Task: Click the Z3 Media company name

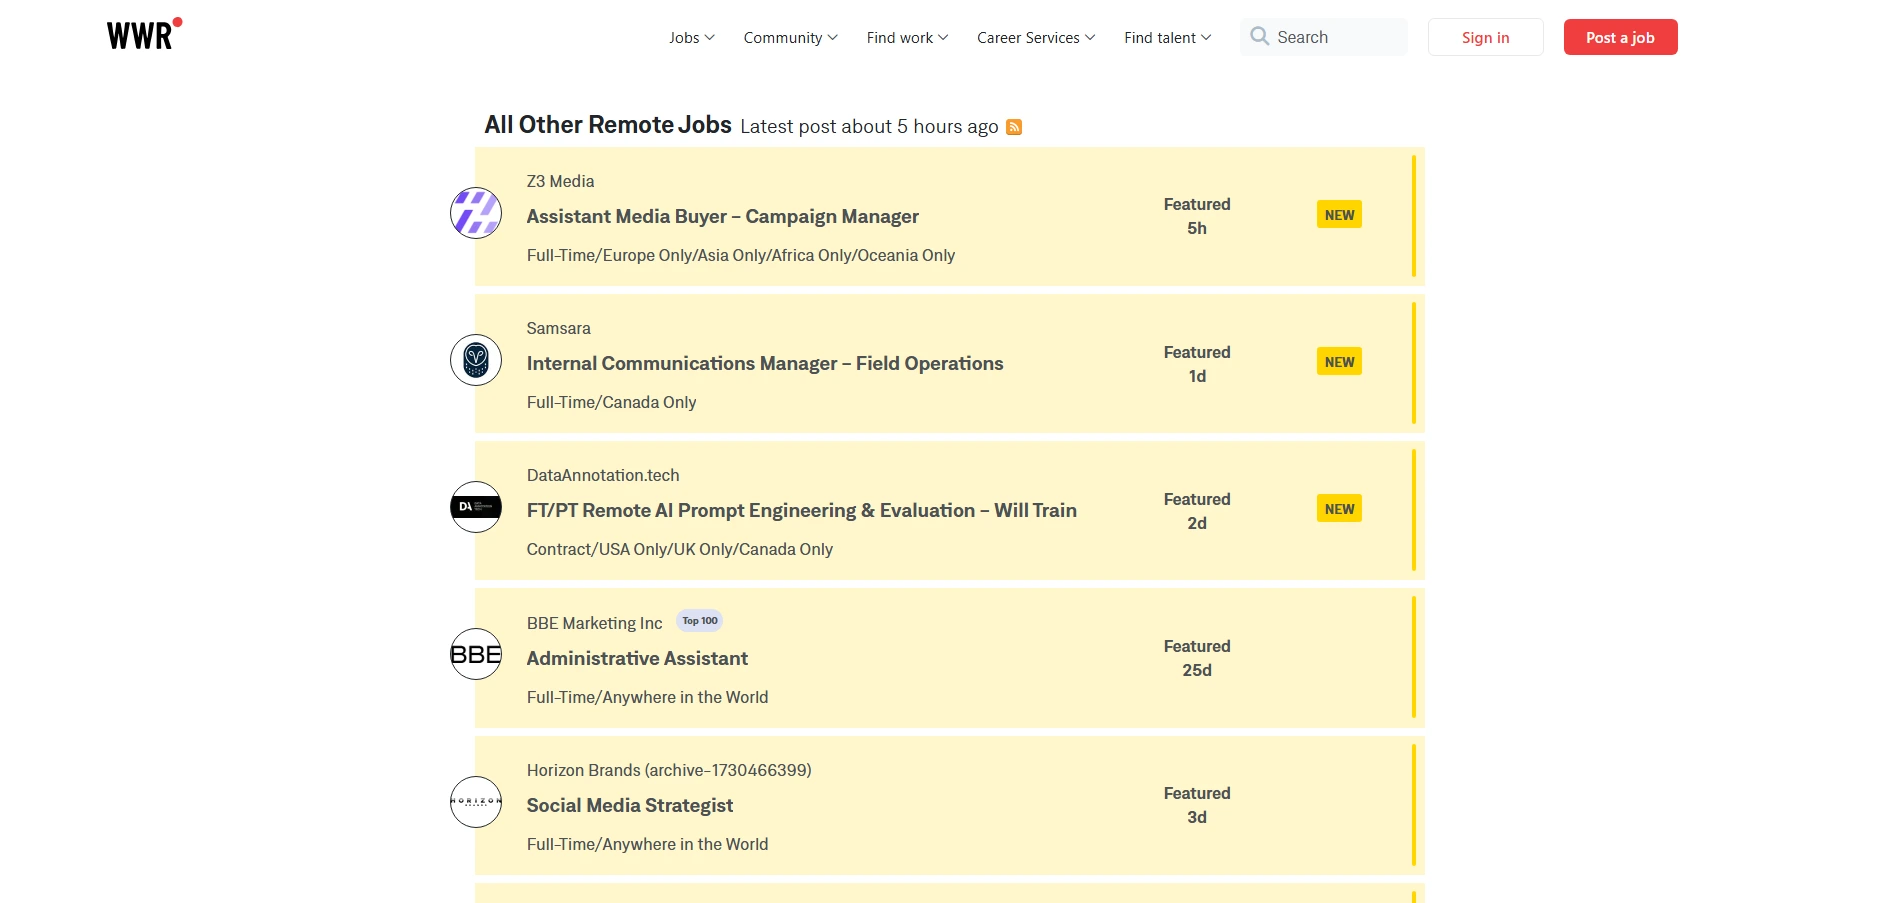Action: click(560, 182)
